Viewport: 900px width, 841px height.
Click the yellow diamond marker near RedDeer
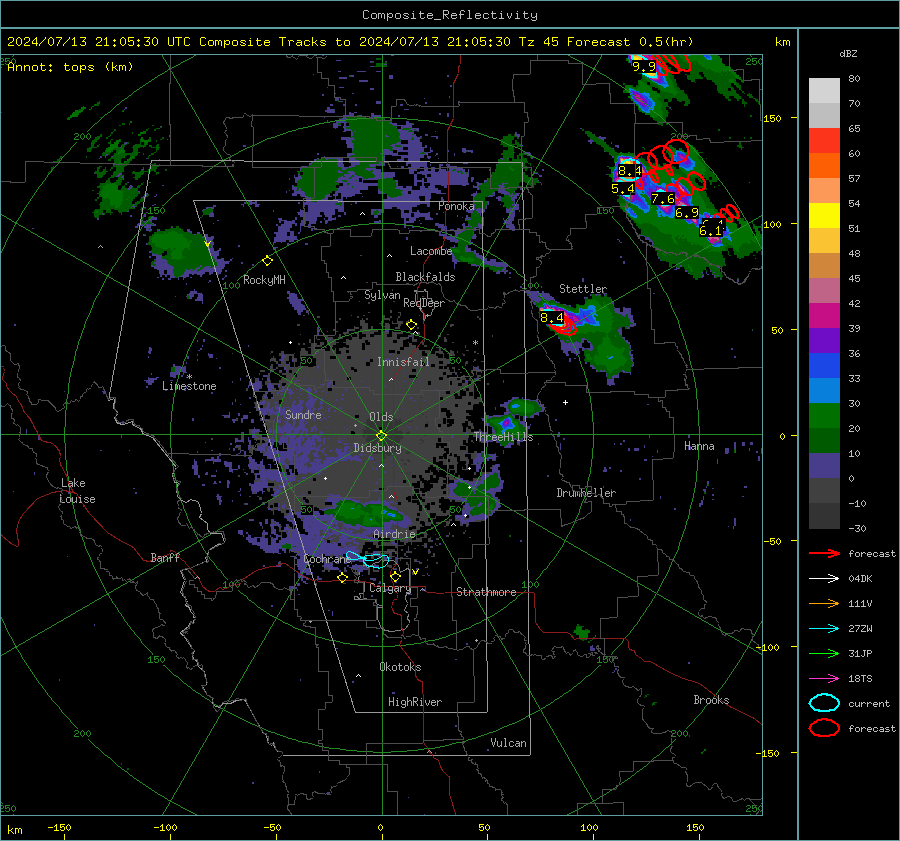[411, 325]
